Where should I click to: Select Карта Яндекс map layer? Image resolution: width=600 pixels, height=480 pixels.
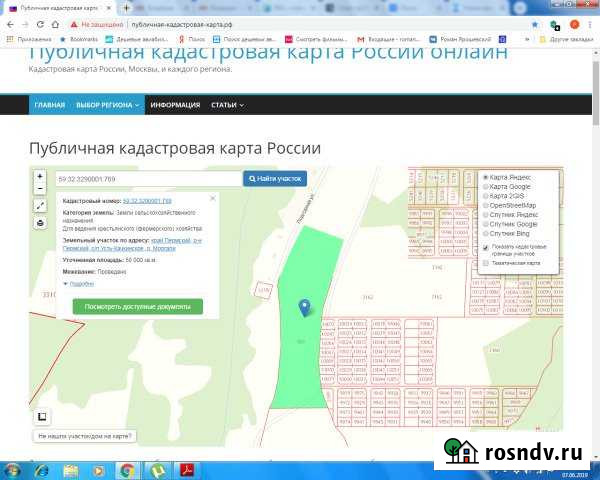[x=506, y=177]
